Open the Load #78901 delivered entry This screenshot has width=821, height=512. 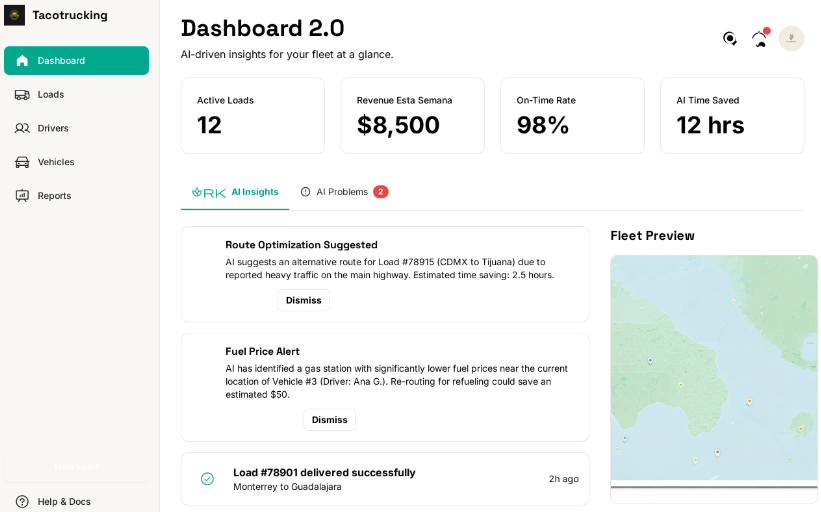[x=385, y=479]
